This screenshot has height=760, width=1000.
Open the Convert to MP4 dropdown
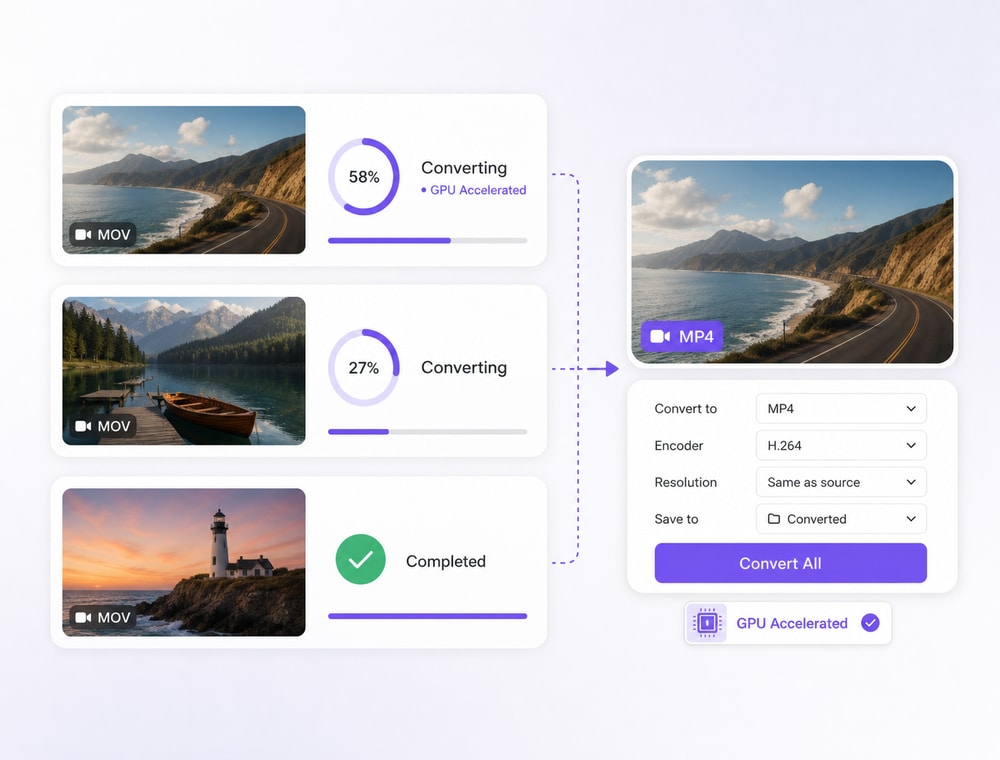[x=841, y=409]
